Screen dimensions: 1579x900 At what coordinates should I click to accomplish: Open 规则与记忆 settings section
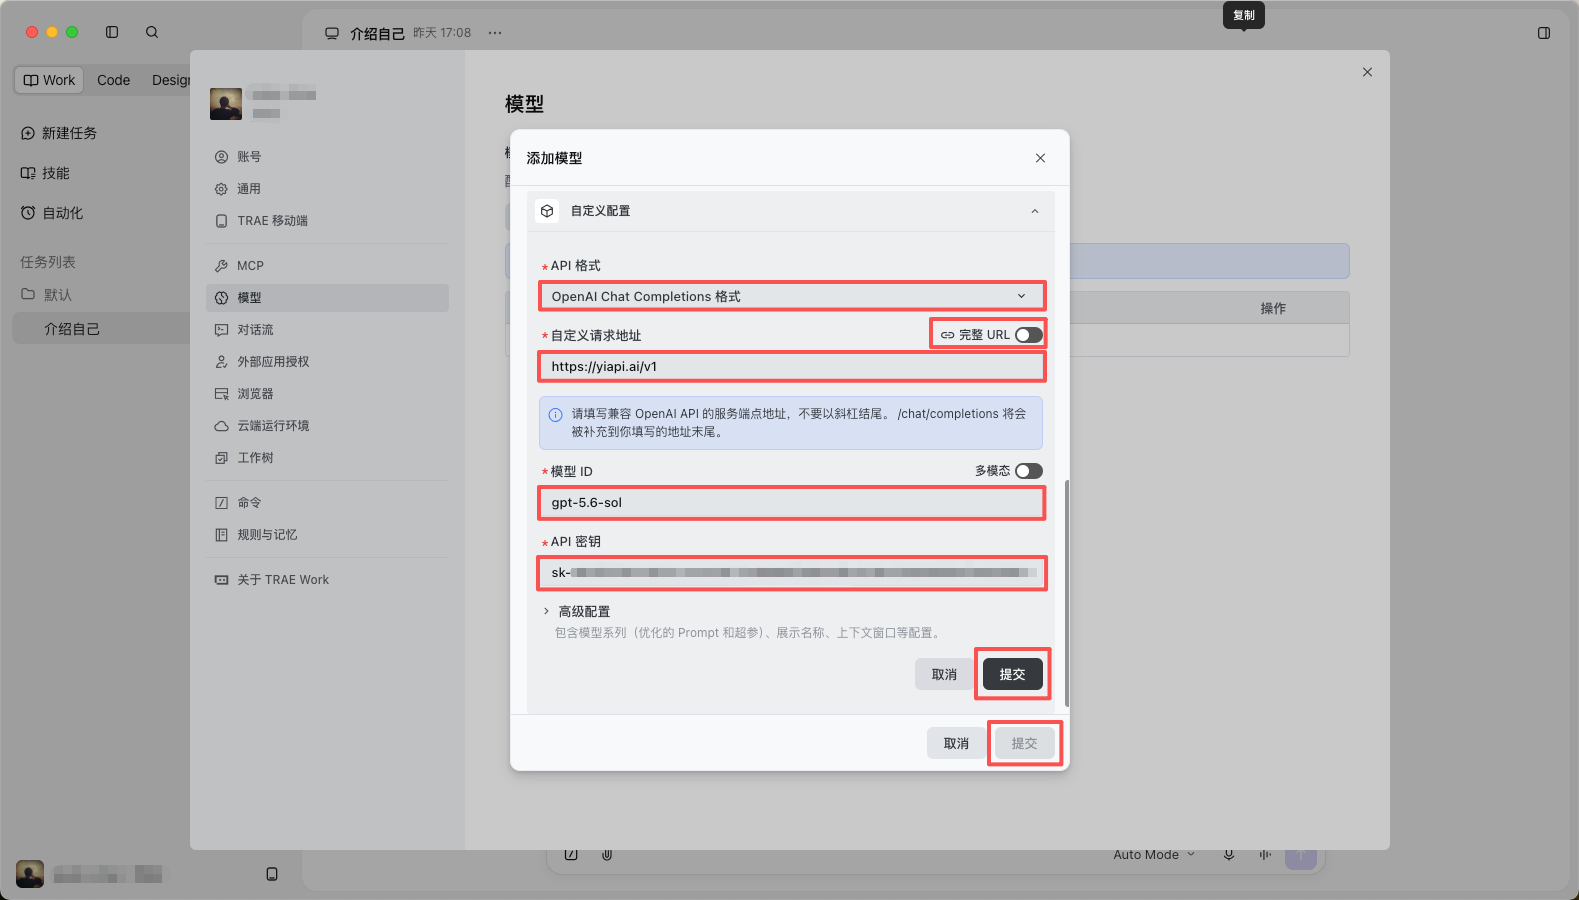coord(327,535)
